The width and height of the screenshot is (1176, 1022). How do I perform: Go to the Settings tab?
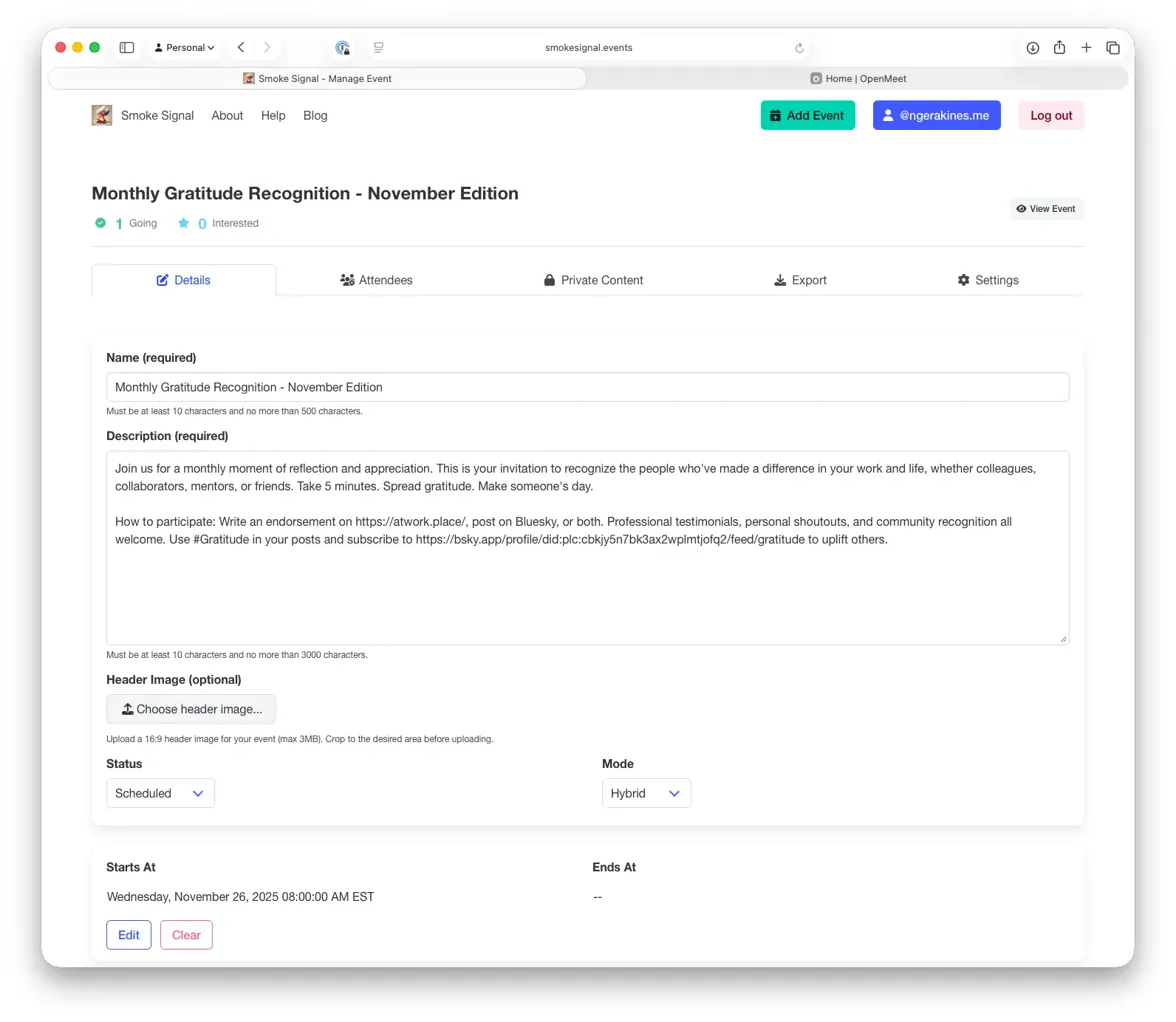tap(987, 280)
